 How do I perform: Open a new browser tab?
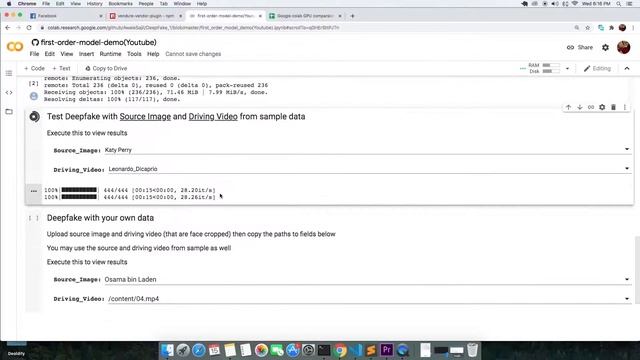(352, 16)
